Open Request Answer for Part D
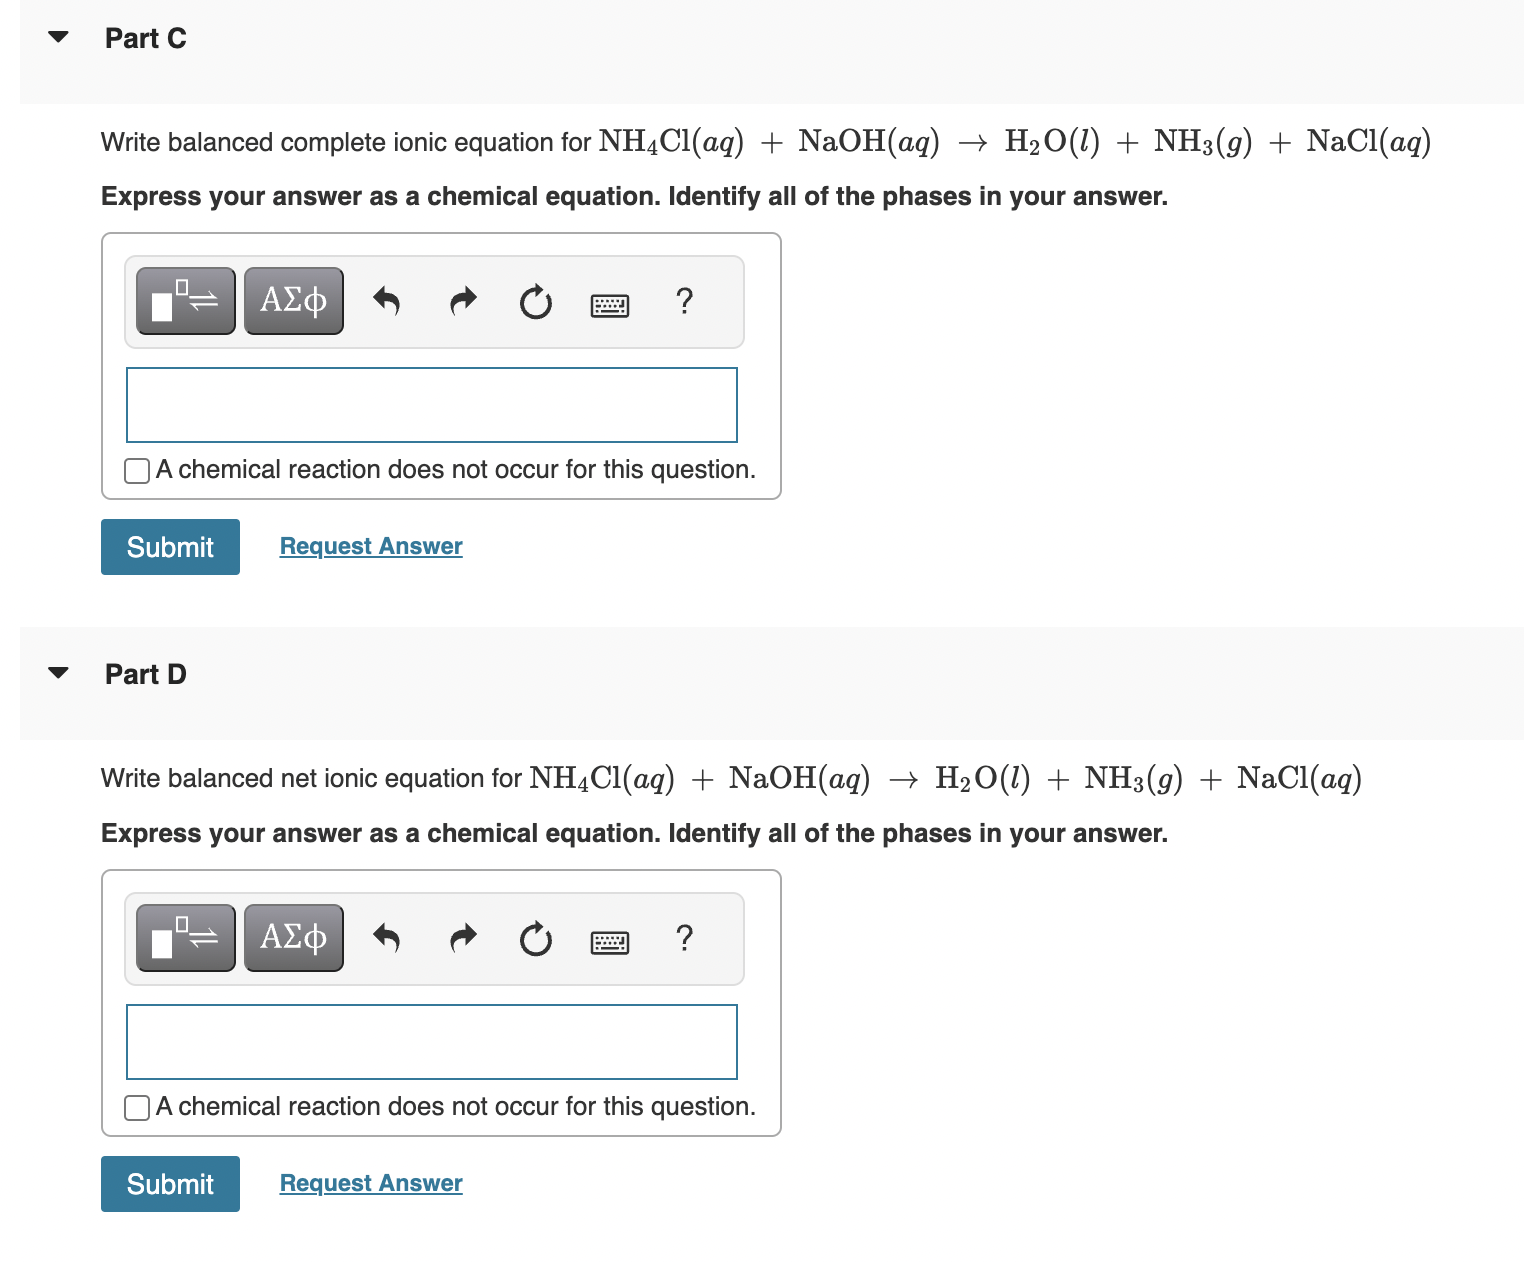 pos(370,1183)
